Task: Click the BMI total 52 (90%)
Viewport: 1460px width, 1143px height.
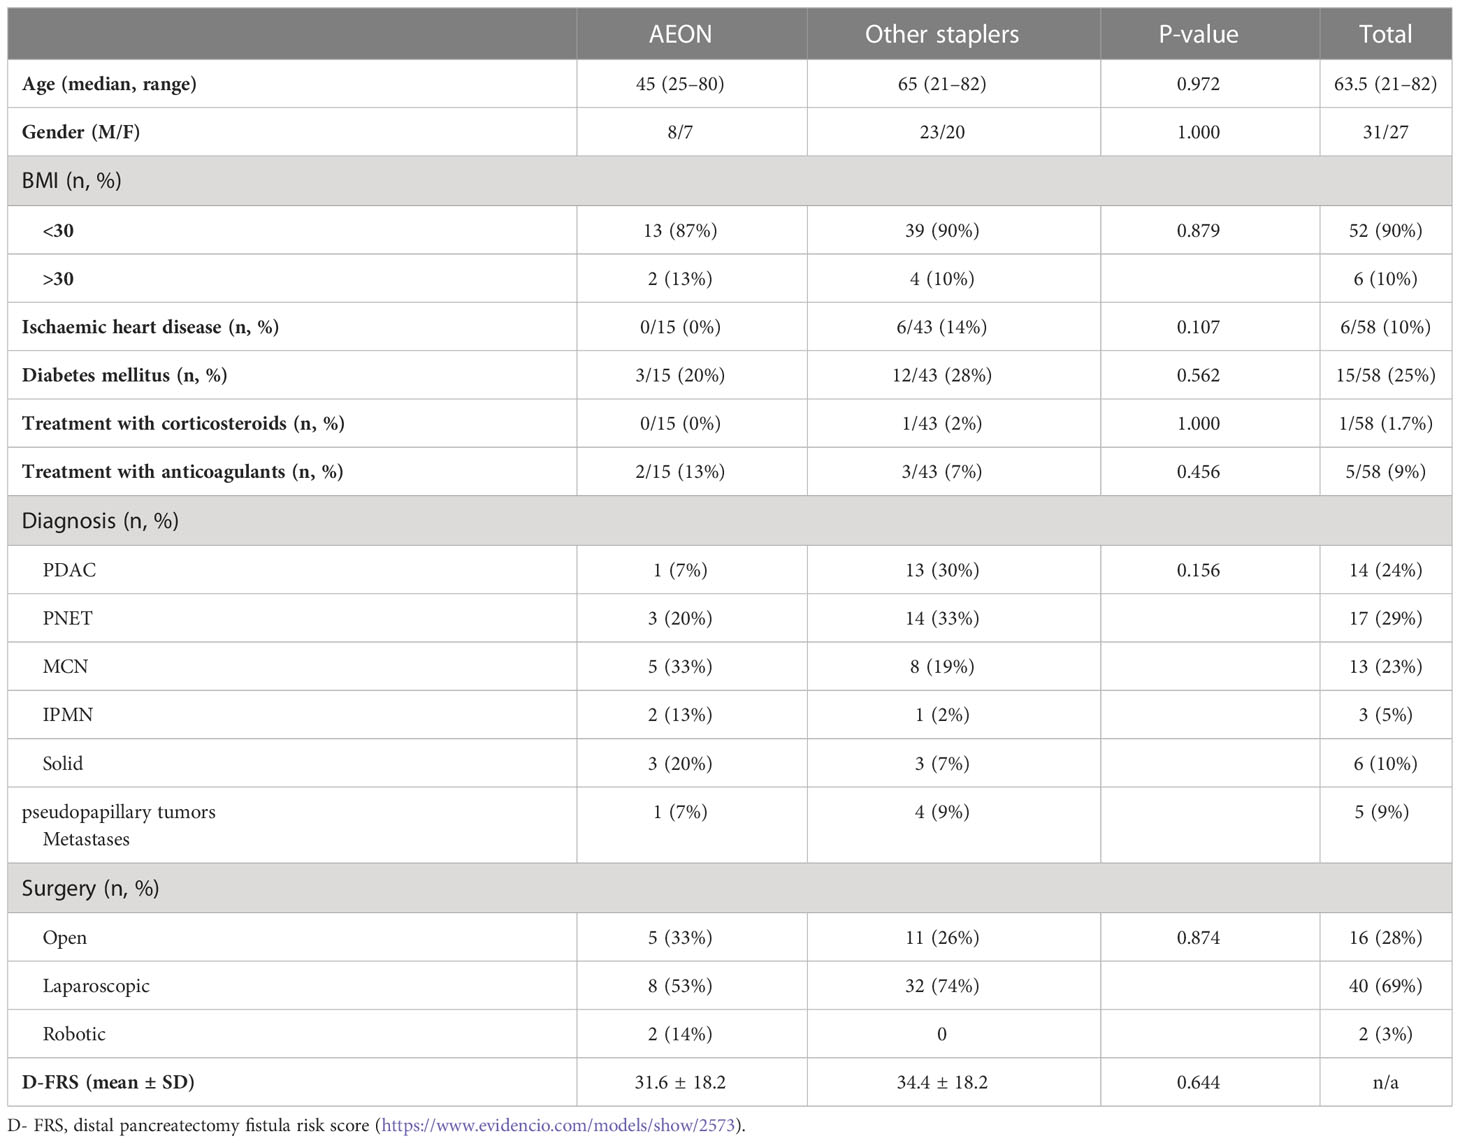Action: coord(1385,231)
